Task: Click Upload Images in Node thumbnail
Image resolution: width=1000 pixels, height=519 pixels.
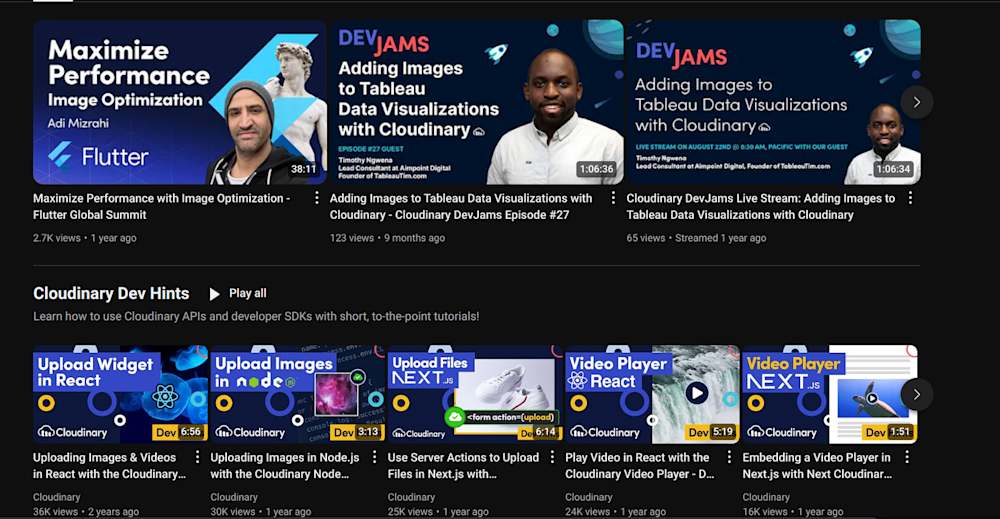Action: pyautogui.click(x=298, y=394)
